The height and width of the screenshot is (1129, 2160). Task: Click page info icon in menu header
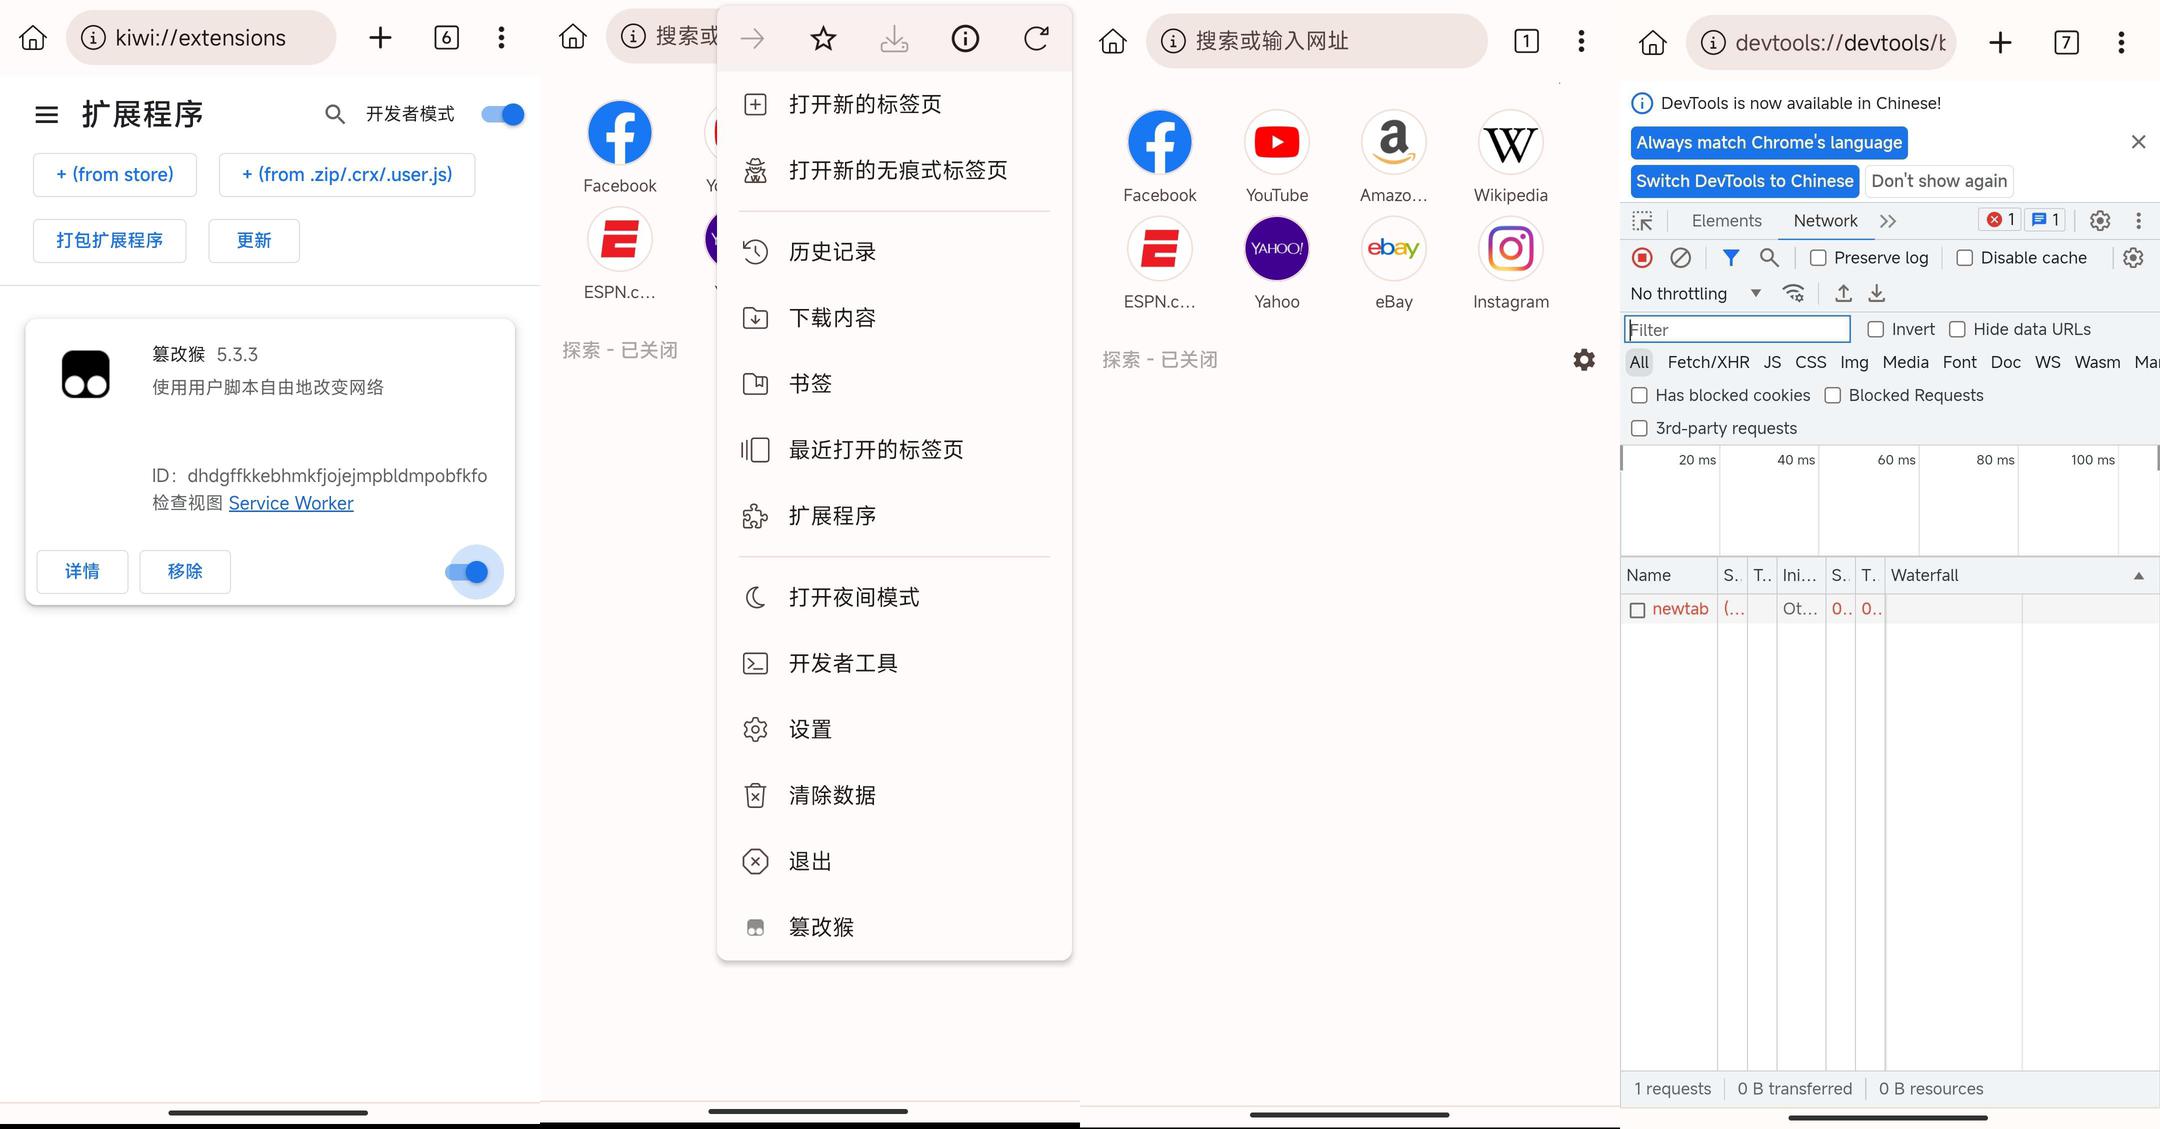[x=965, y=39]
